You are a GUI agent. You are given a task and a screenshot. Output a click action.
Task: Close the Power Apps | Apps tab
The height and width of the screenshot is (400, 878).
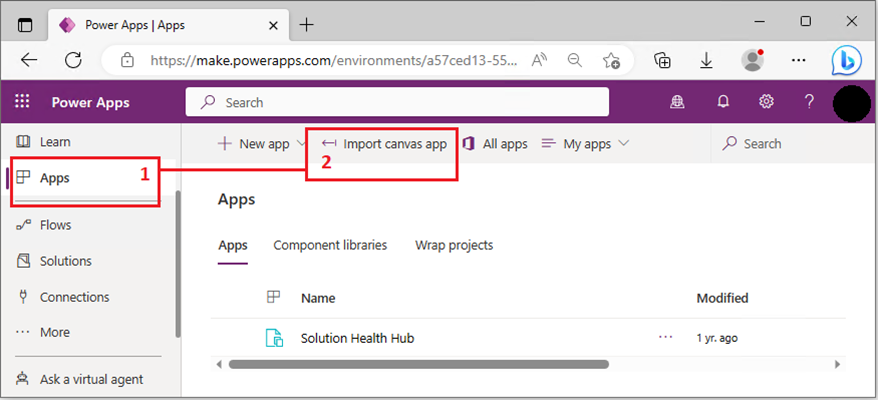click(273, 25)
